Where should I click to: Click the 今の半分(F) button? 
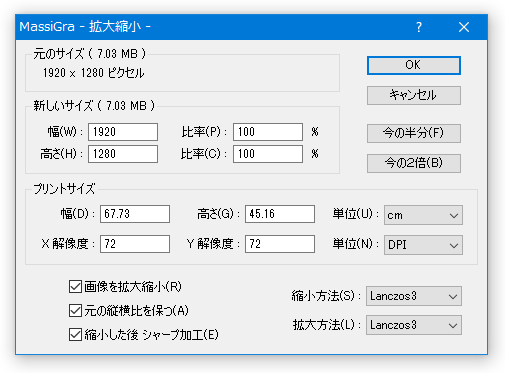coord(414,133)
